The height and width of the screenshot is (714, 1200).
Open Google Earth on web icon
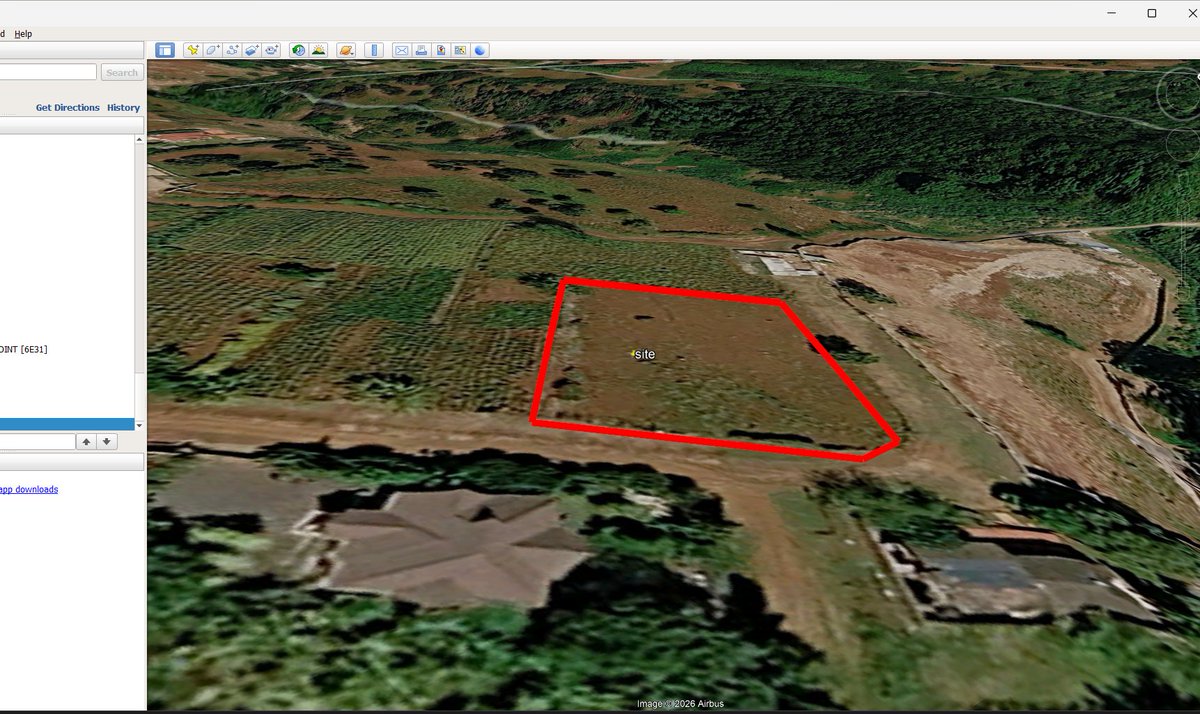click(x=480, y=50)
